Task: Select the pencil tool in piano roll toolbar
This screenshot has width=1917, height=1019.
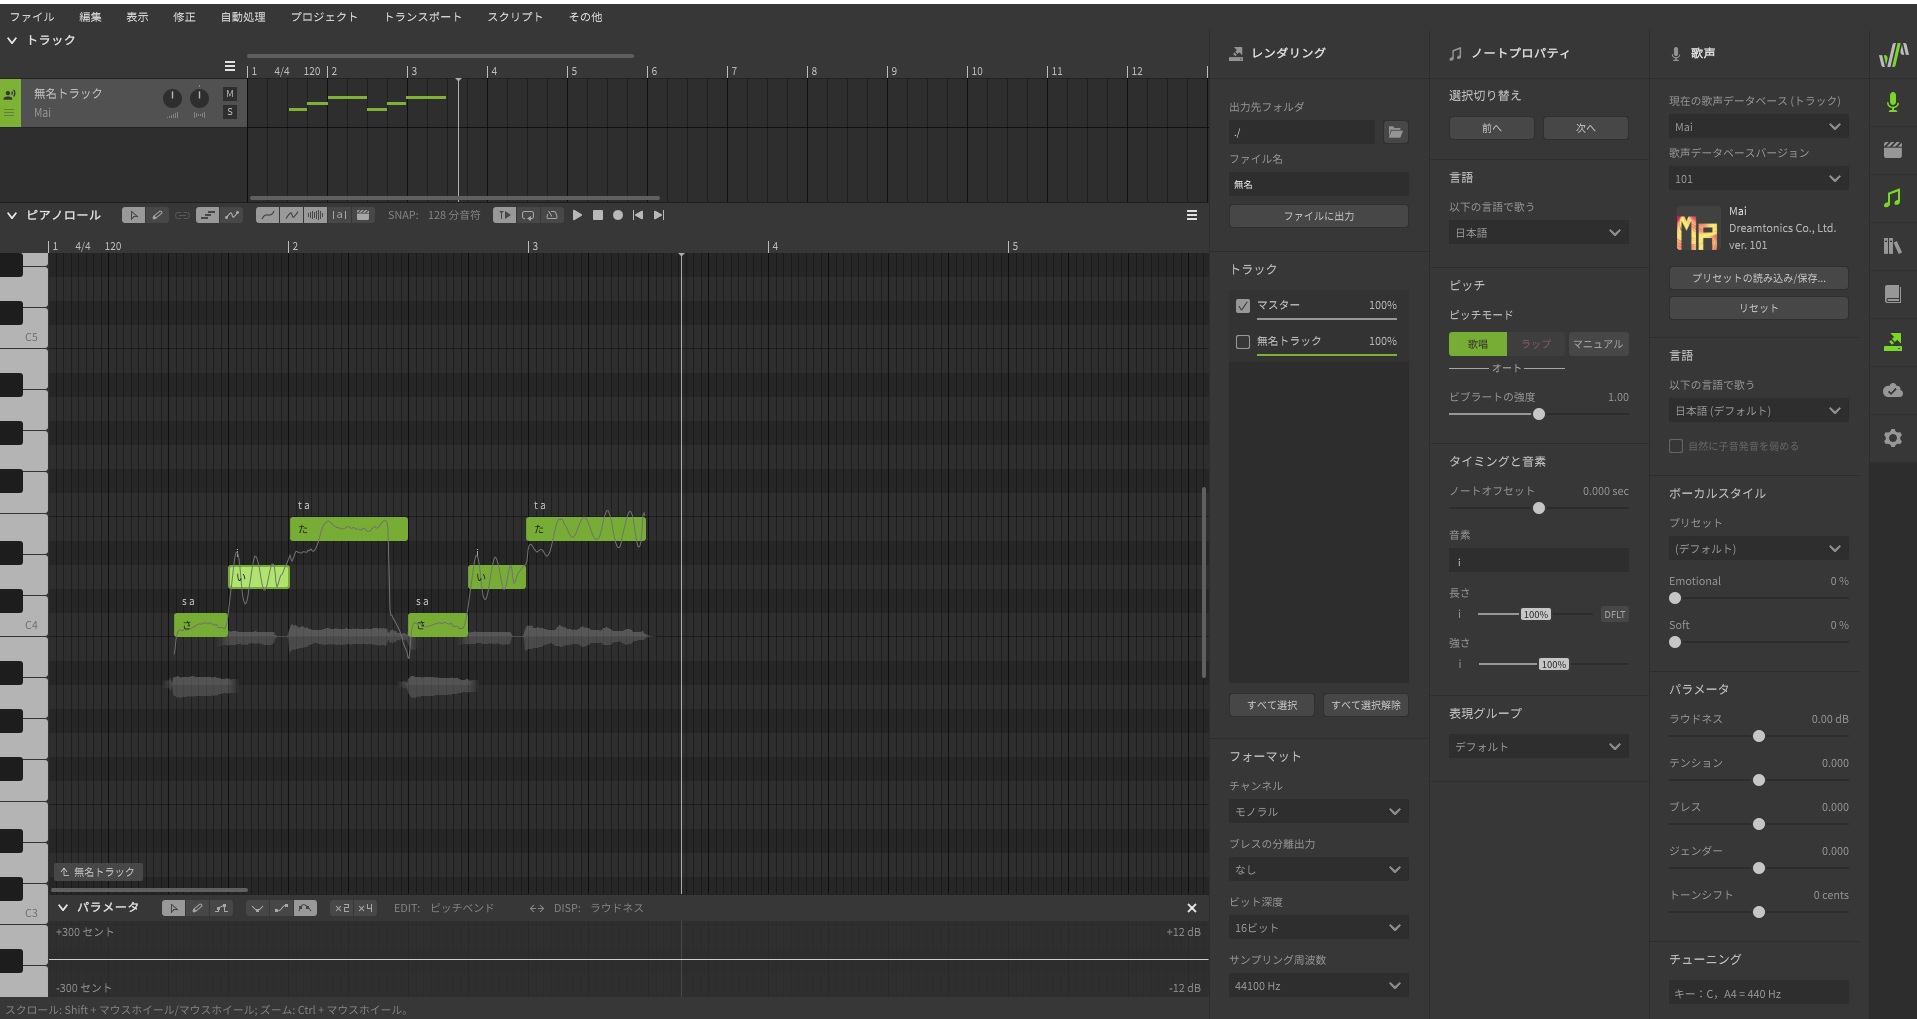Action: [x=158, y=215]
